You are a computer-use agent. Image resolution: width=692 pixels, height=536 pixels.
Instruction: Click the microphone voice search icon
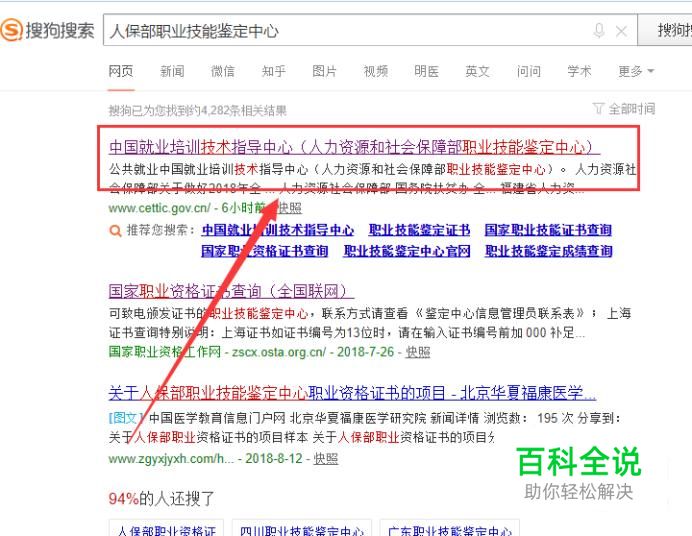pos(599,30)
